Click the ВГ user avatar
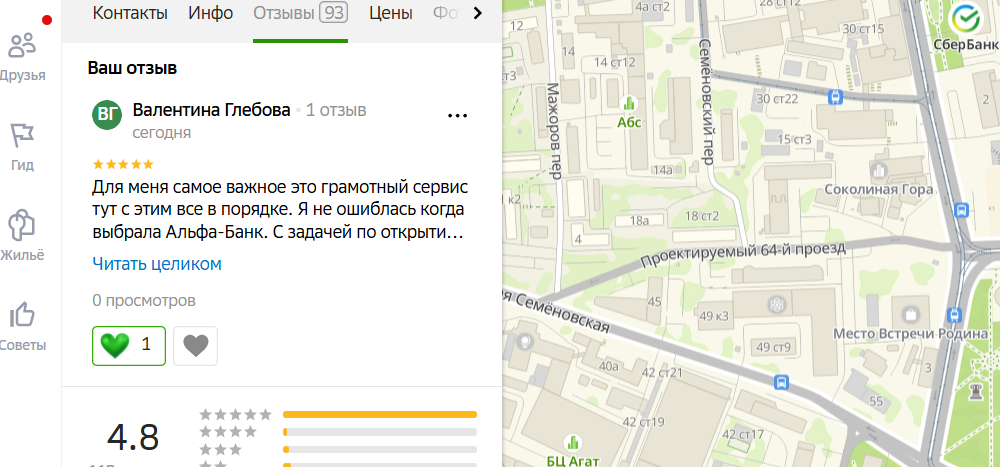The height and width of the screenshot is (467, 1000). 107,115
